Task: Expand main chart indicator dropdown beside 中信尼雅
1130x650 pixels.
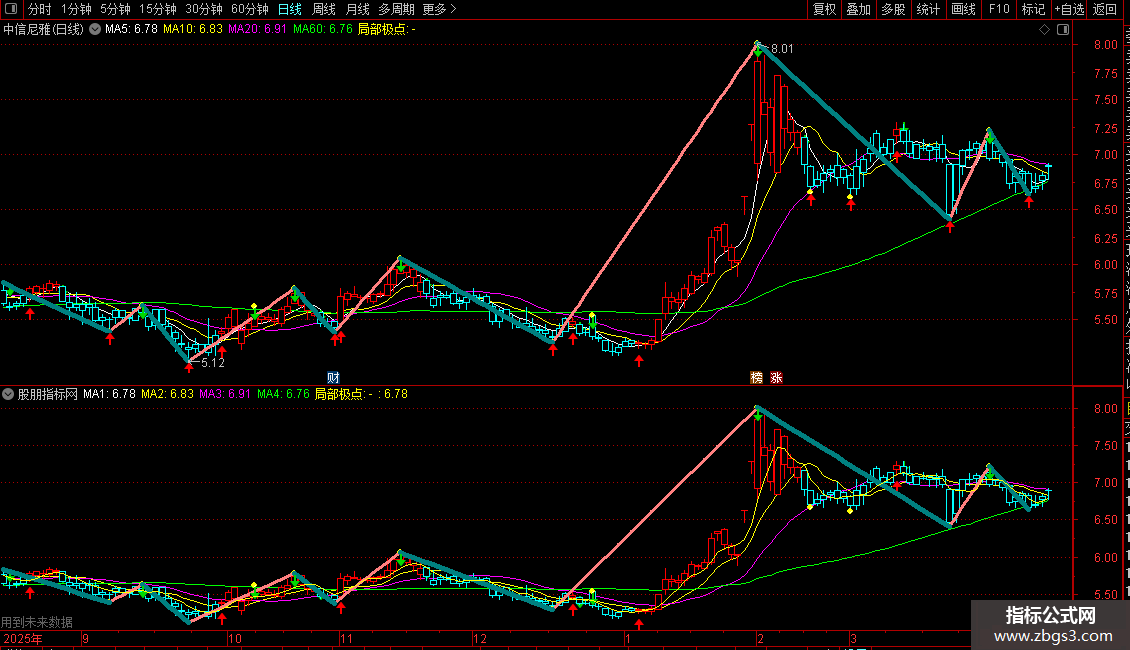Action: pos(94,30)
